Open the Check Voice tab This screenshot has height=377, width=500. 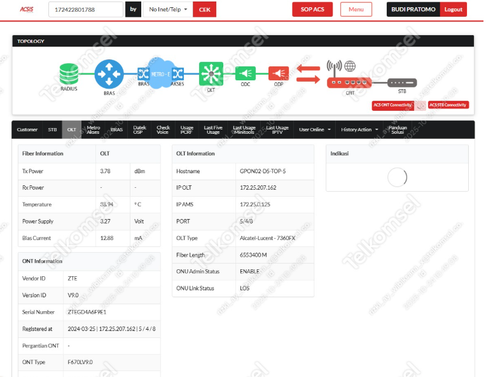[163, 130]
